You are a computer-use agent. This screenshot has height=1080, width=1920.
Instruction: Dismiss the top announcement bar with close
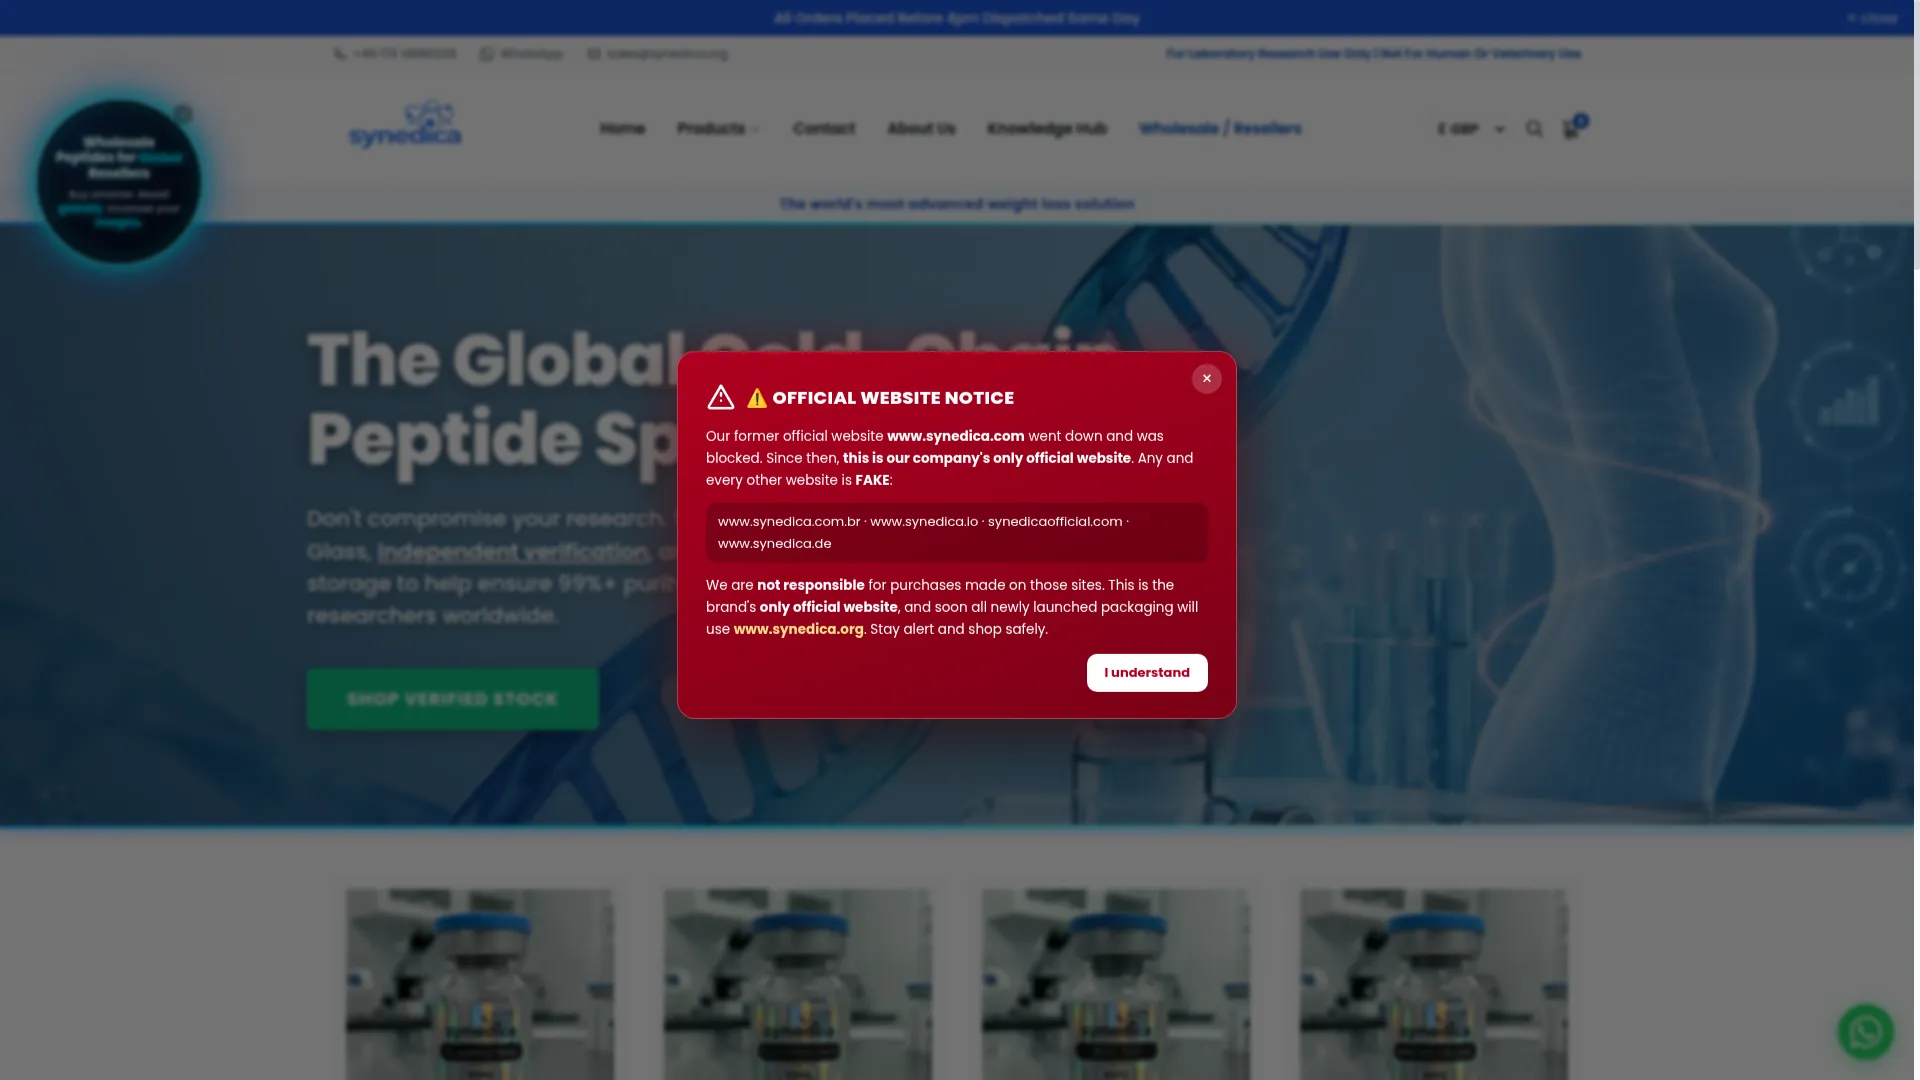[x=1872, y=18]
